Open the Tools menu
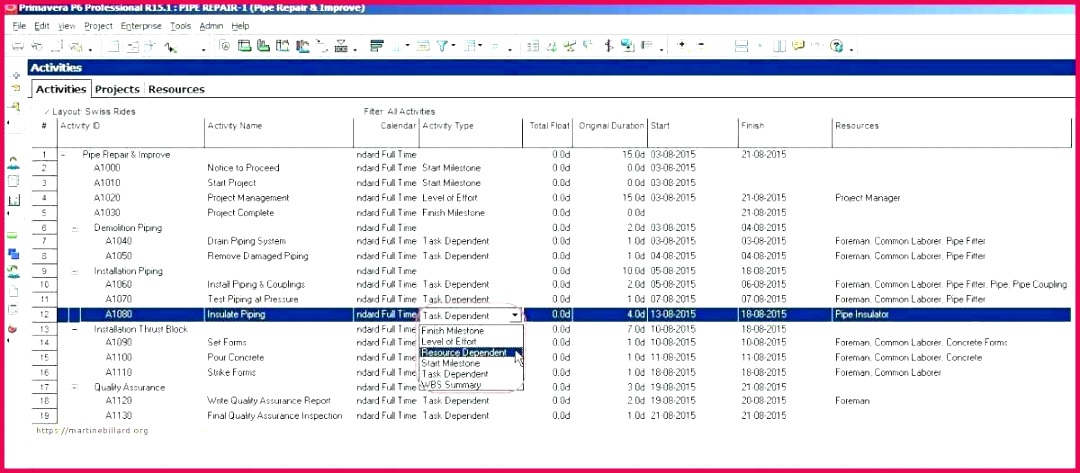 tap(180, 25)
